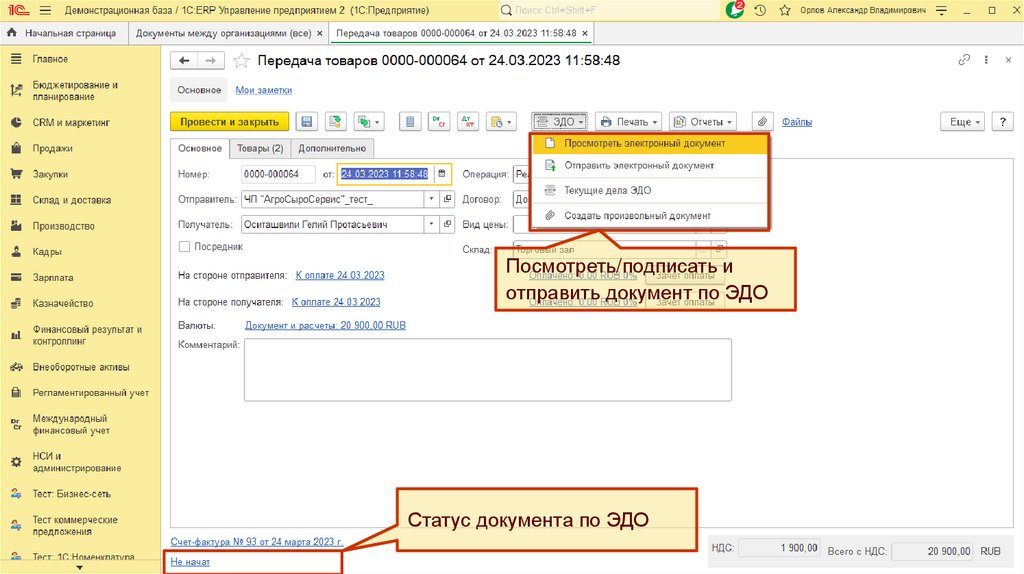Viewport: 1024px width, 574px height.
Task: Click the save document floppy icon
Action: point(306,121)
